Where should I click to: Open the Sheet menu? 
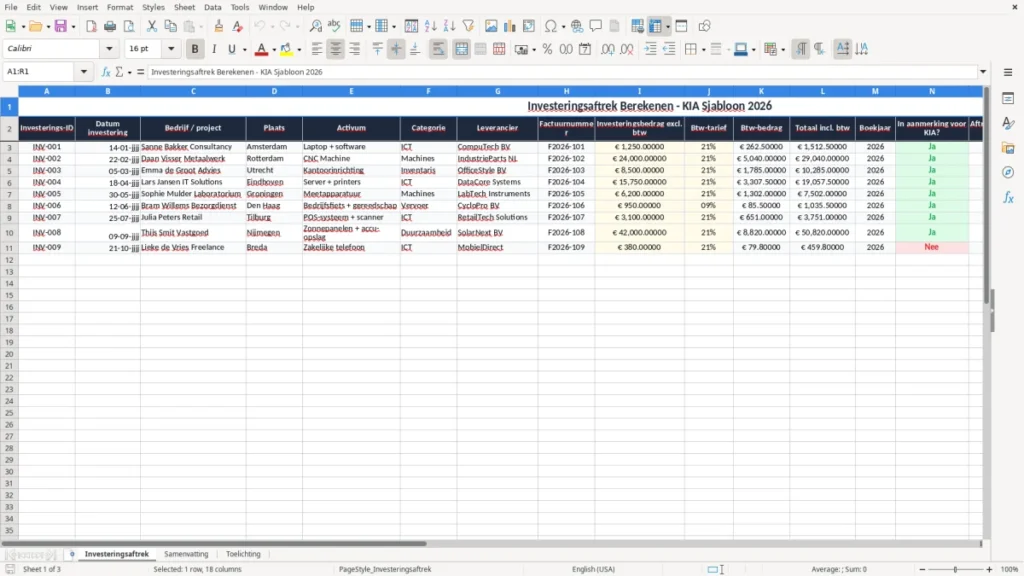pyautogui.click(x=184, y=7)
